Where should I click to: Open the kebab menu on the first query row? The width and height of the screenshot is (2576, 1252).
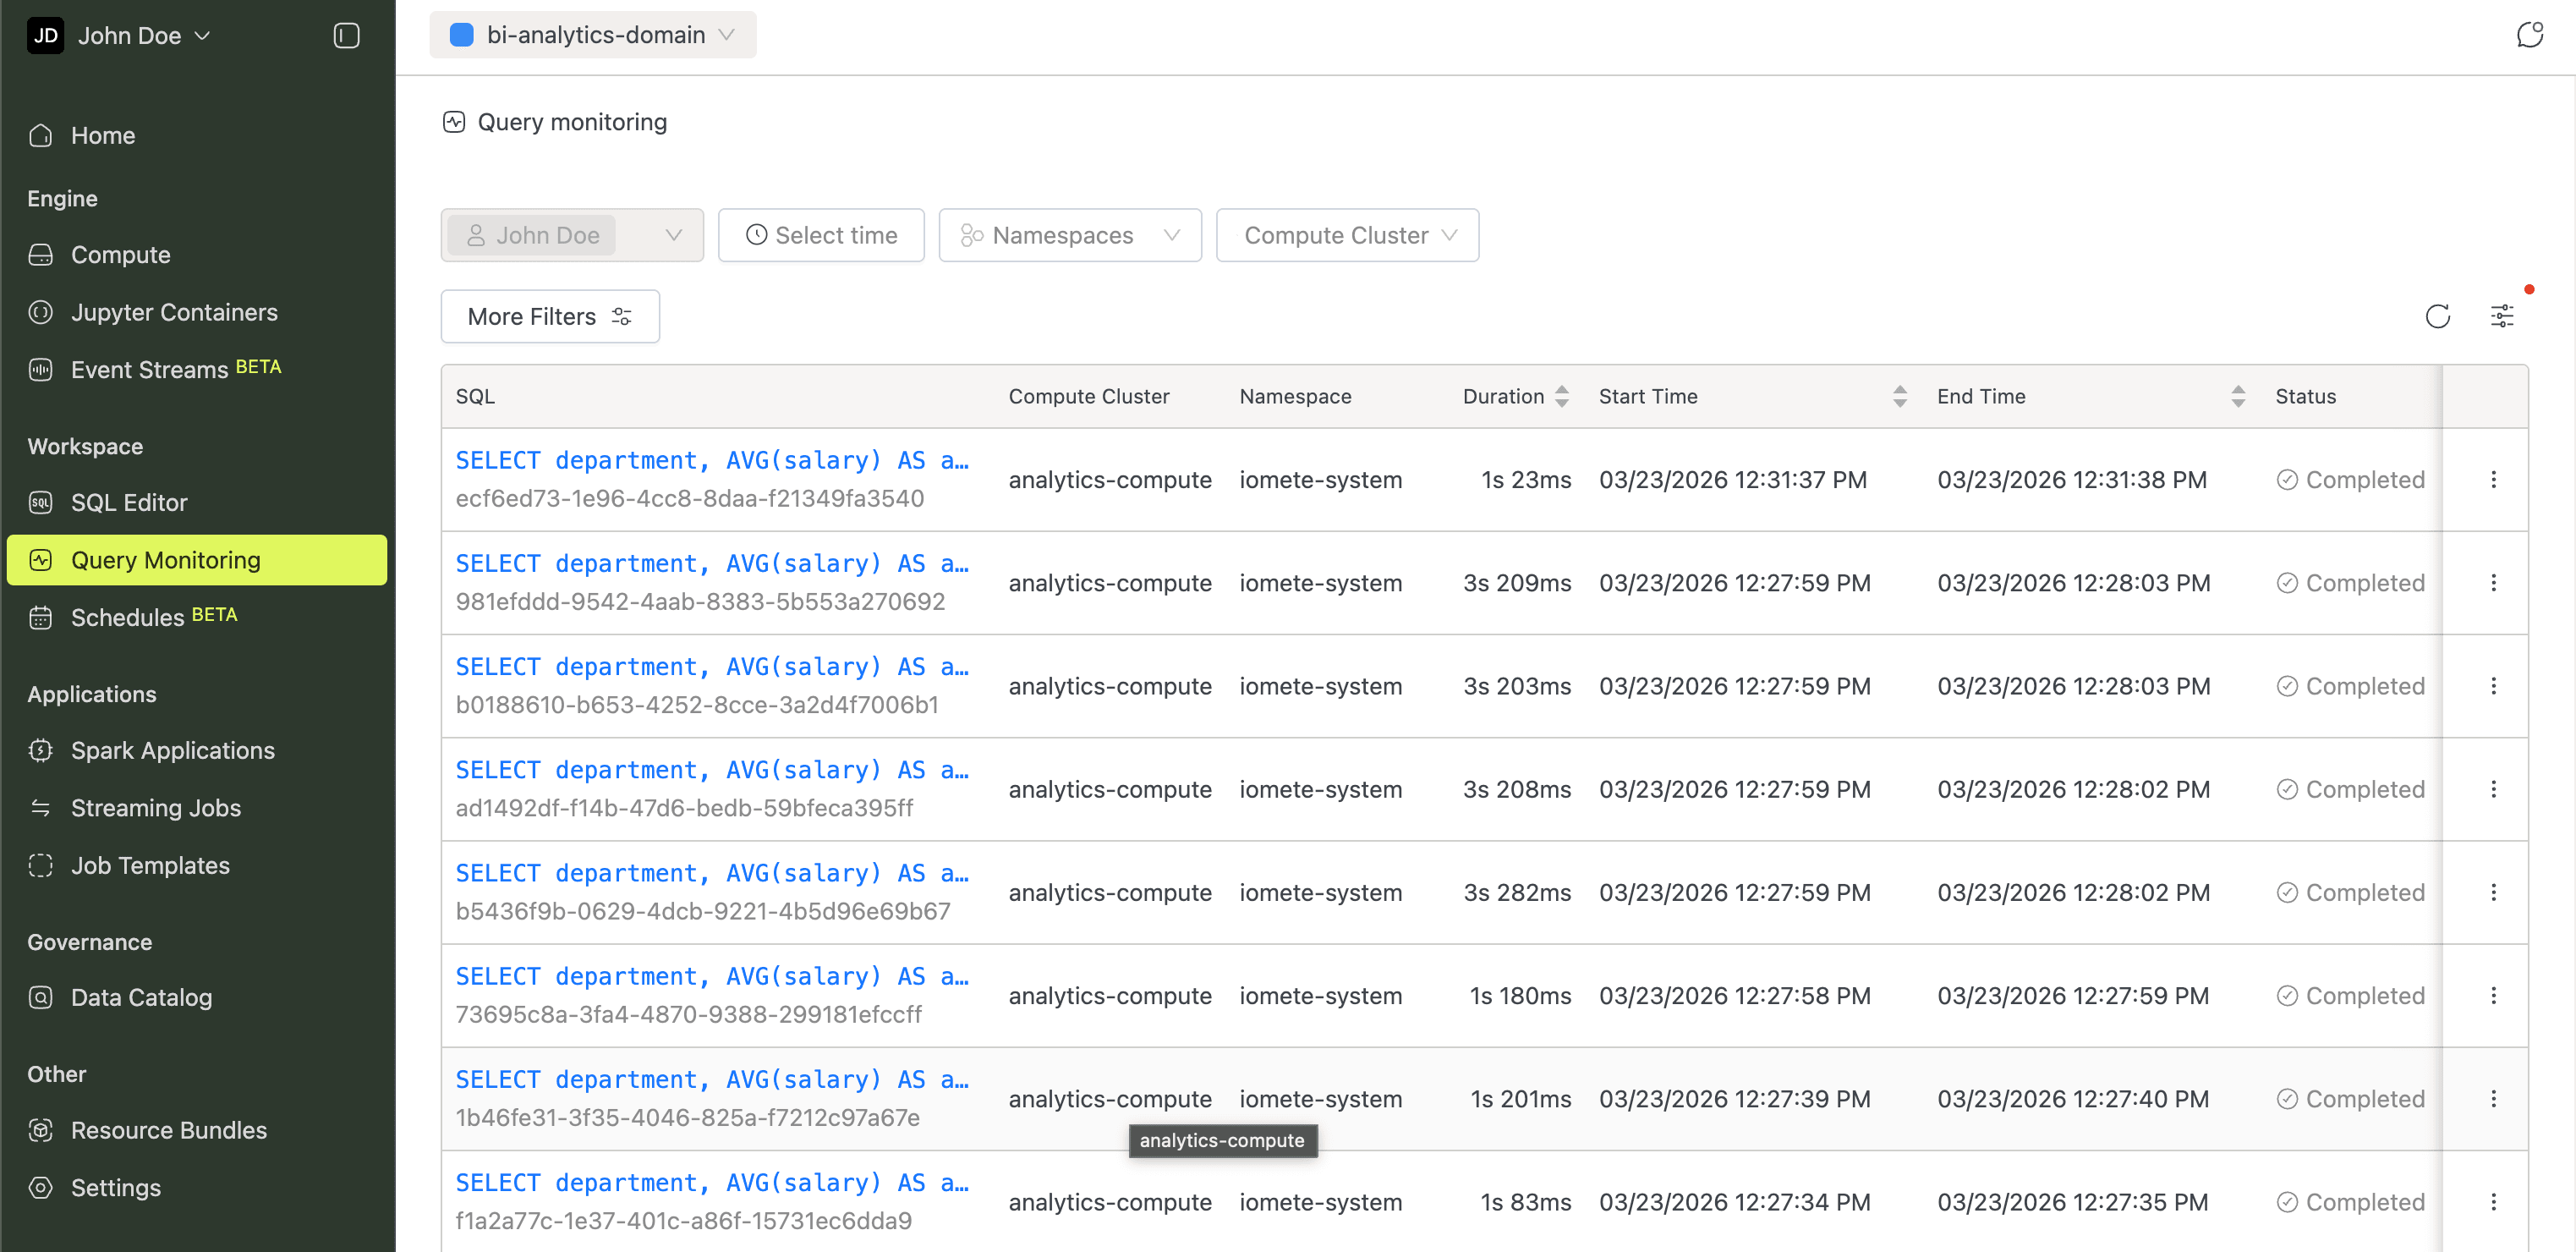2494,480
